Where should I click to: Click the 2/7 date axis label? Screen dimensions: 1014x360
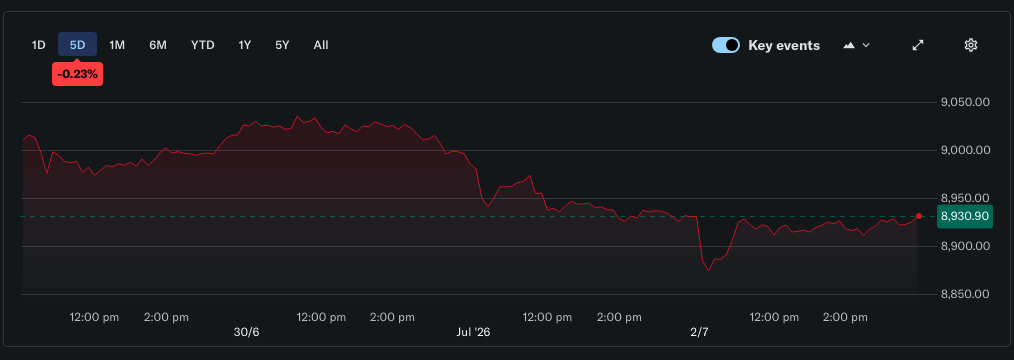(699, 332)
